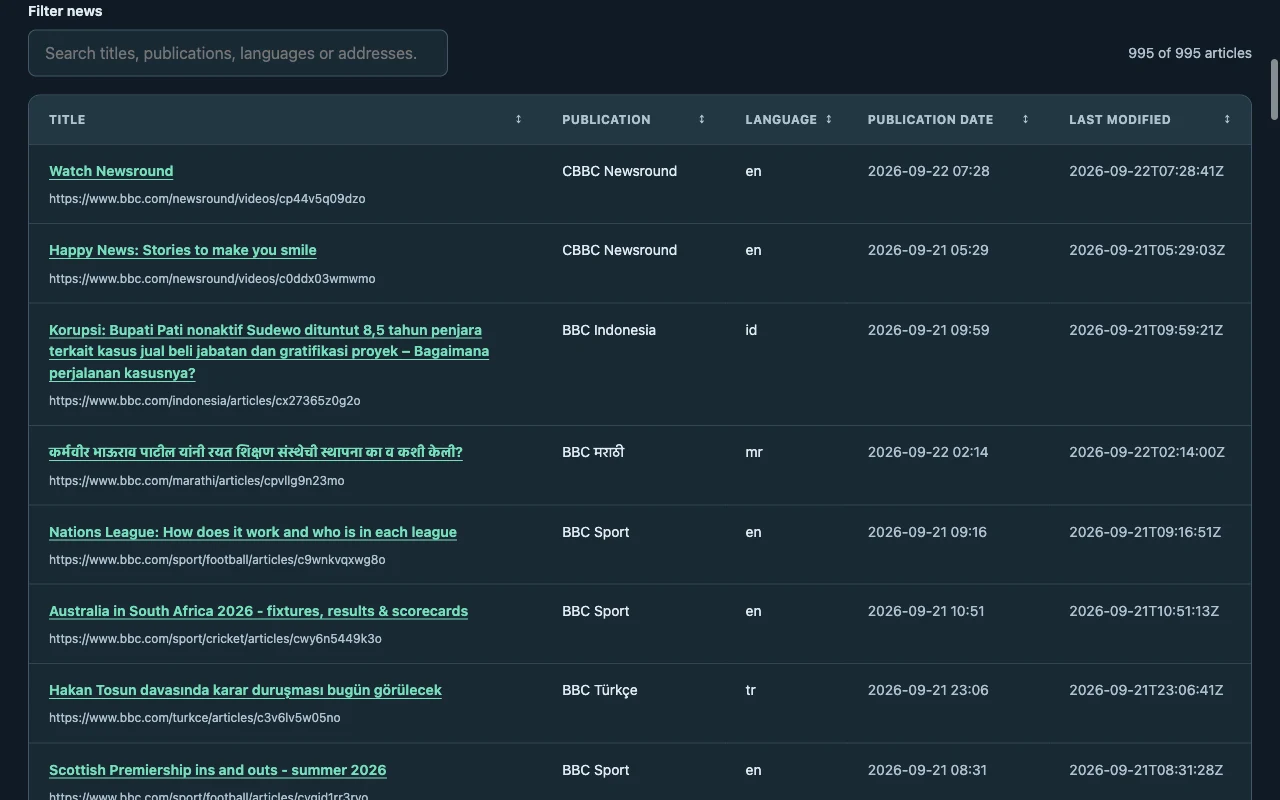The width and height of the screenshot is (1280, 800).
Task: Click the URL ending cwy6n5449k3o
Action: pyautogui.click(x=215, y=639)
